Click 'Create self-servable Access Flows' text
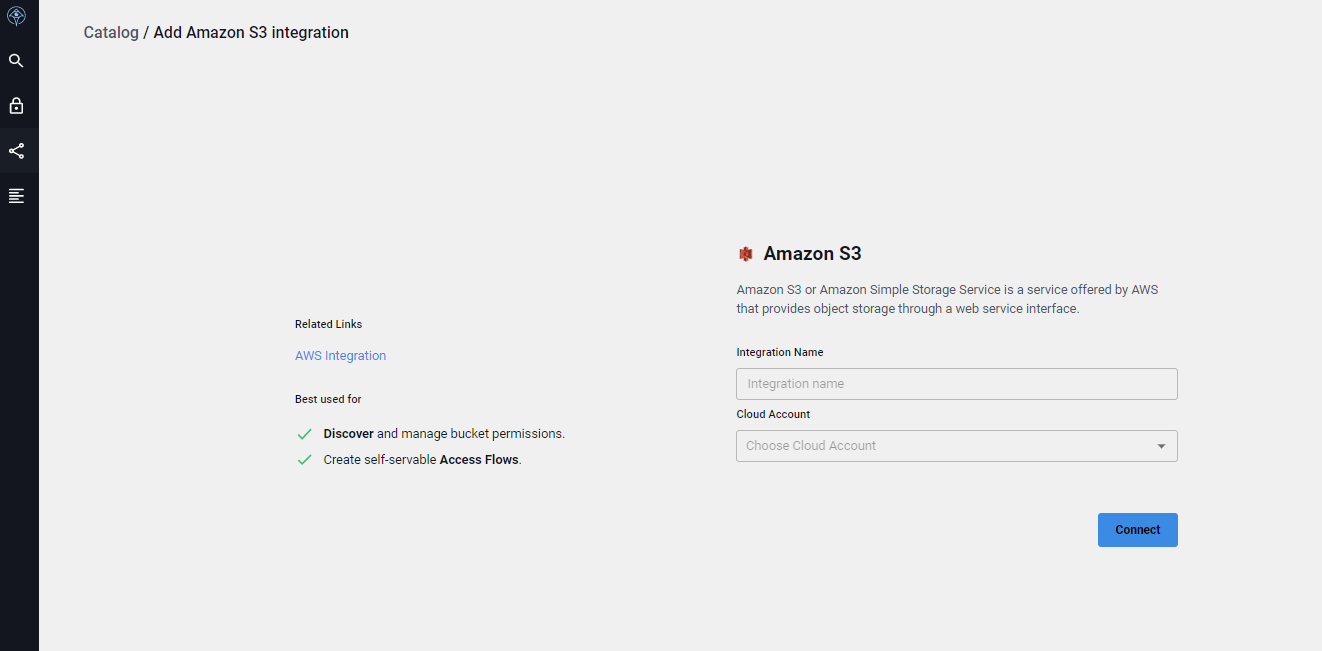 [x=422, y=460]
